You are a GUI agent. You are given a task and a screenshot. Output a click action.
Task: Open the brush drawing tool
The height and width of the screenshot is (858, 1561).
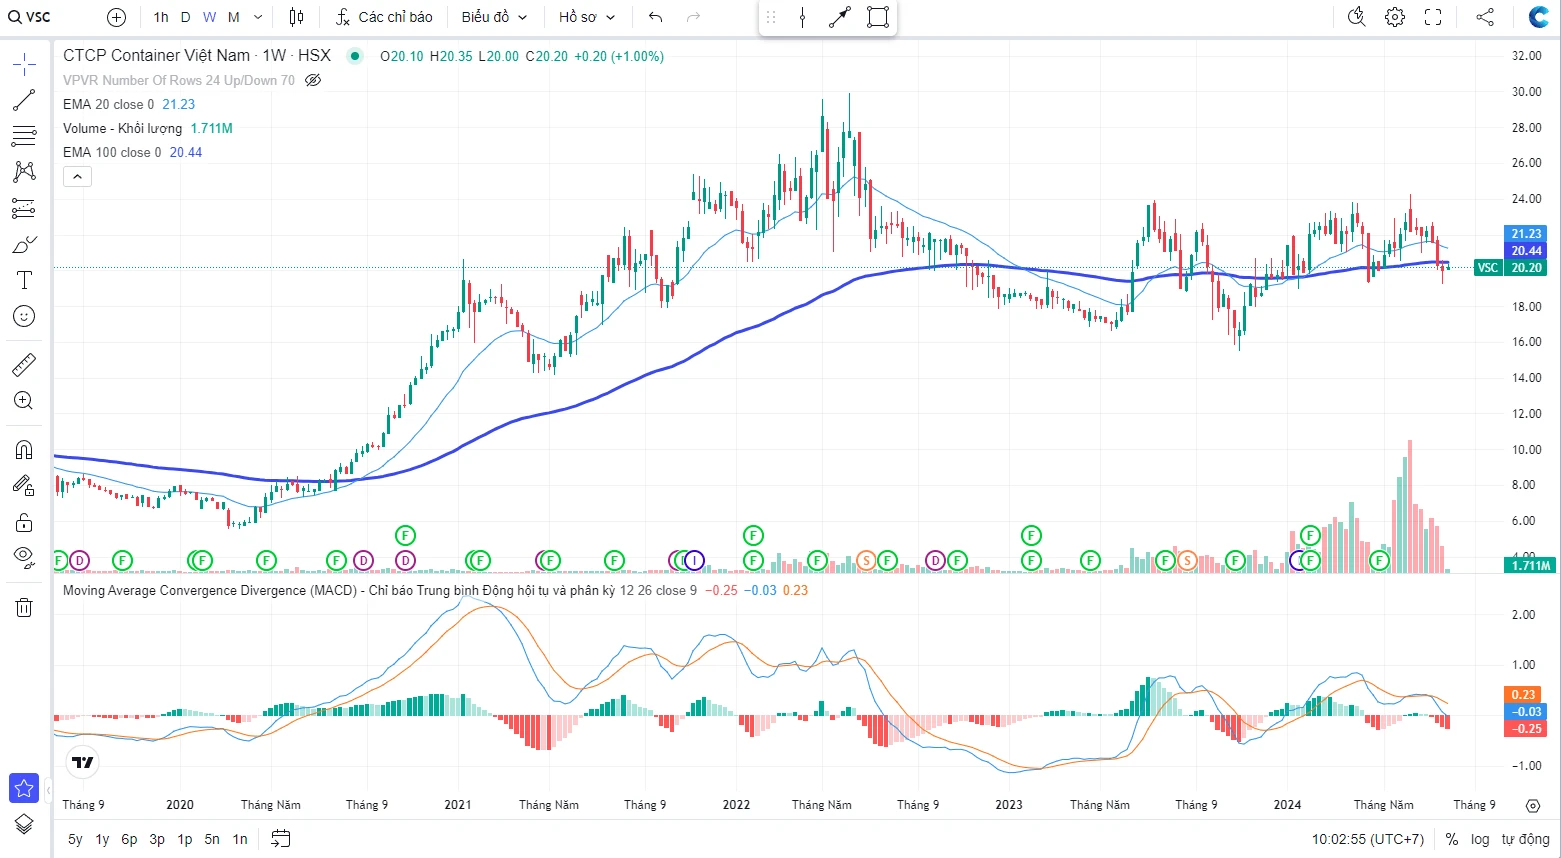[24, 245]
